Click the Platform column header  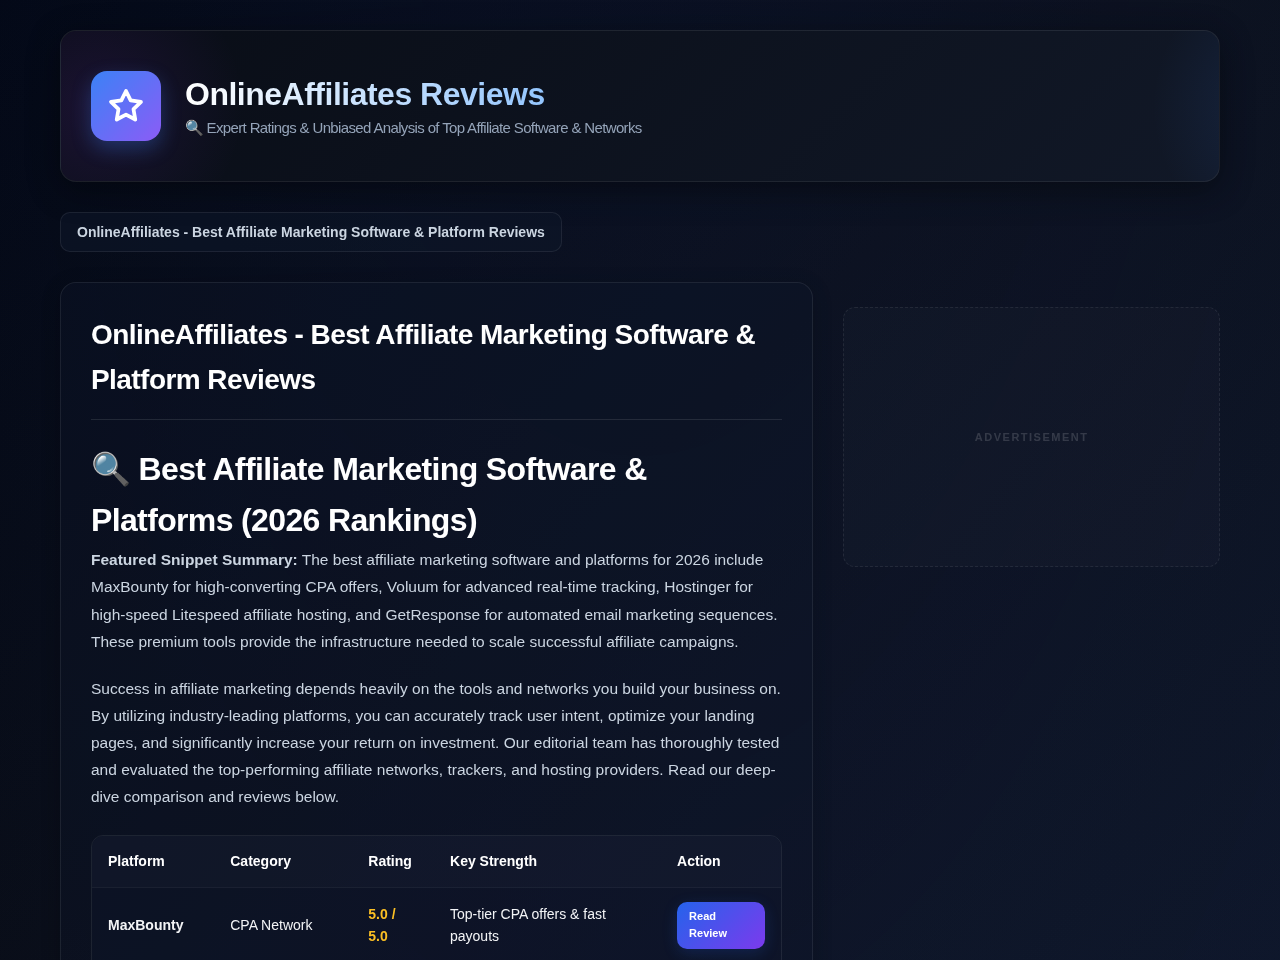coord(136,861)
